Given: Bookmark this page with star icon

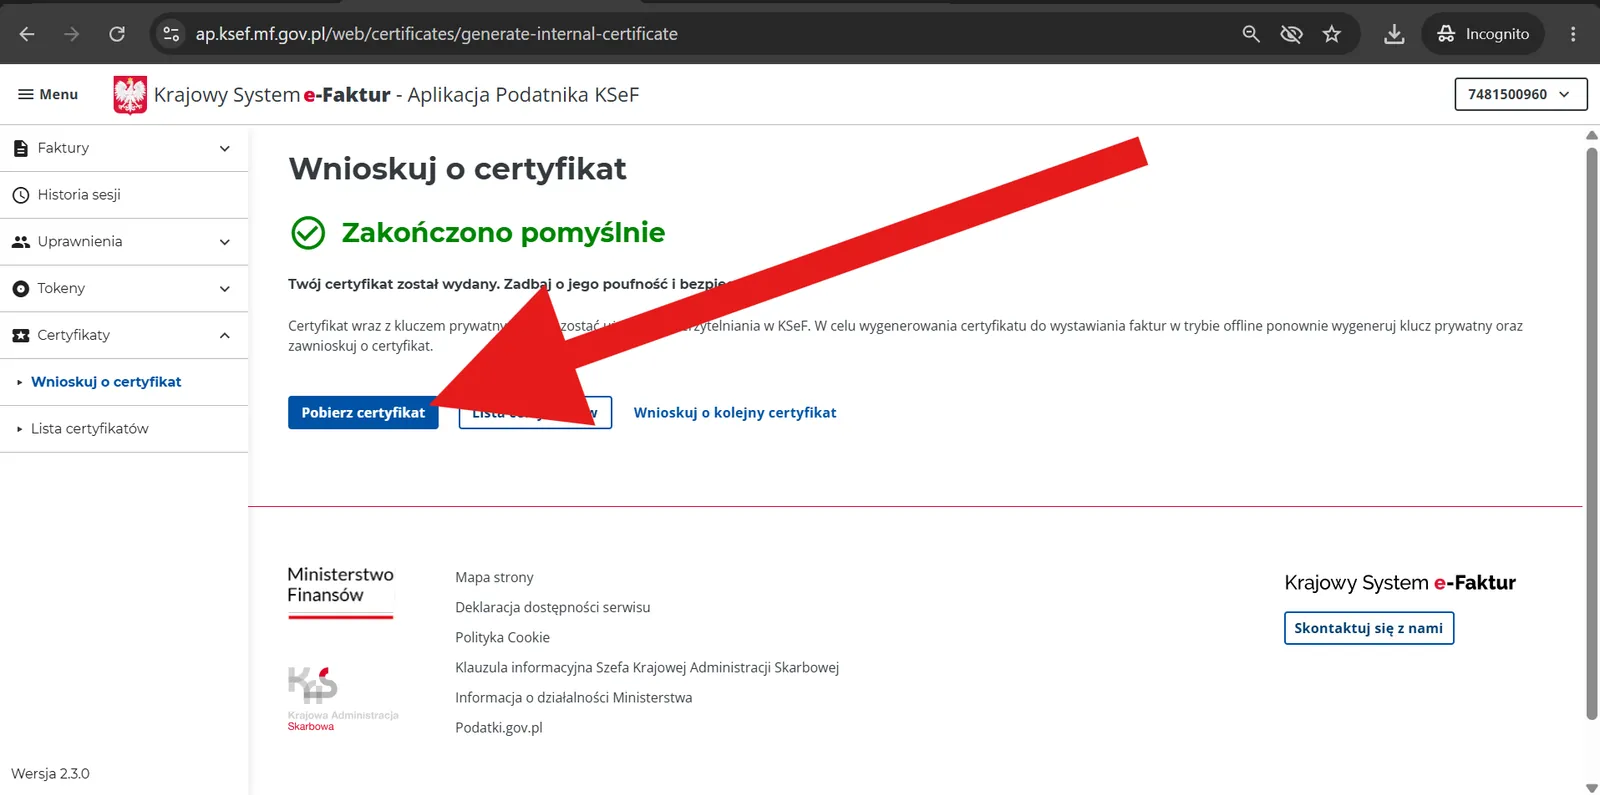Looking at the screenshot, I should tap(1332, 34).
